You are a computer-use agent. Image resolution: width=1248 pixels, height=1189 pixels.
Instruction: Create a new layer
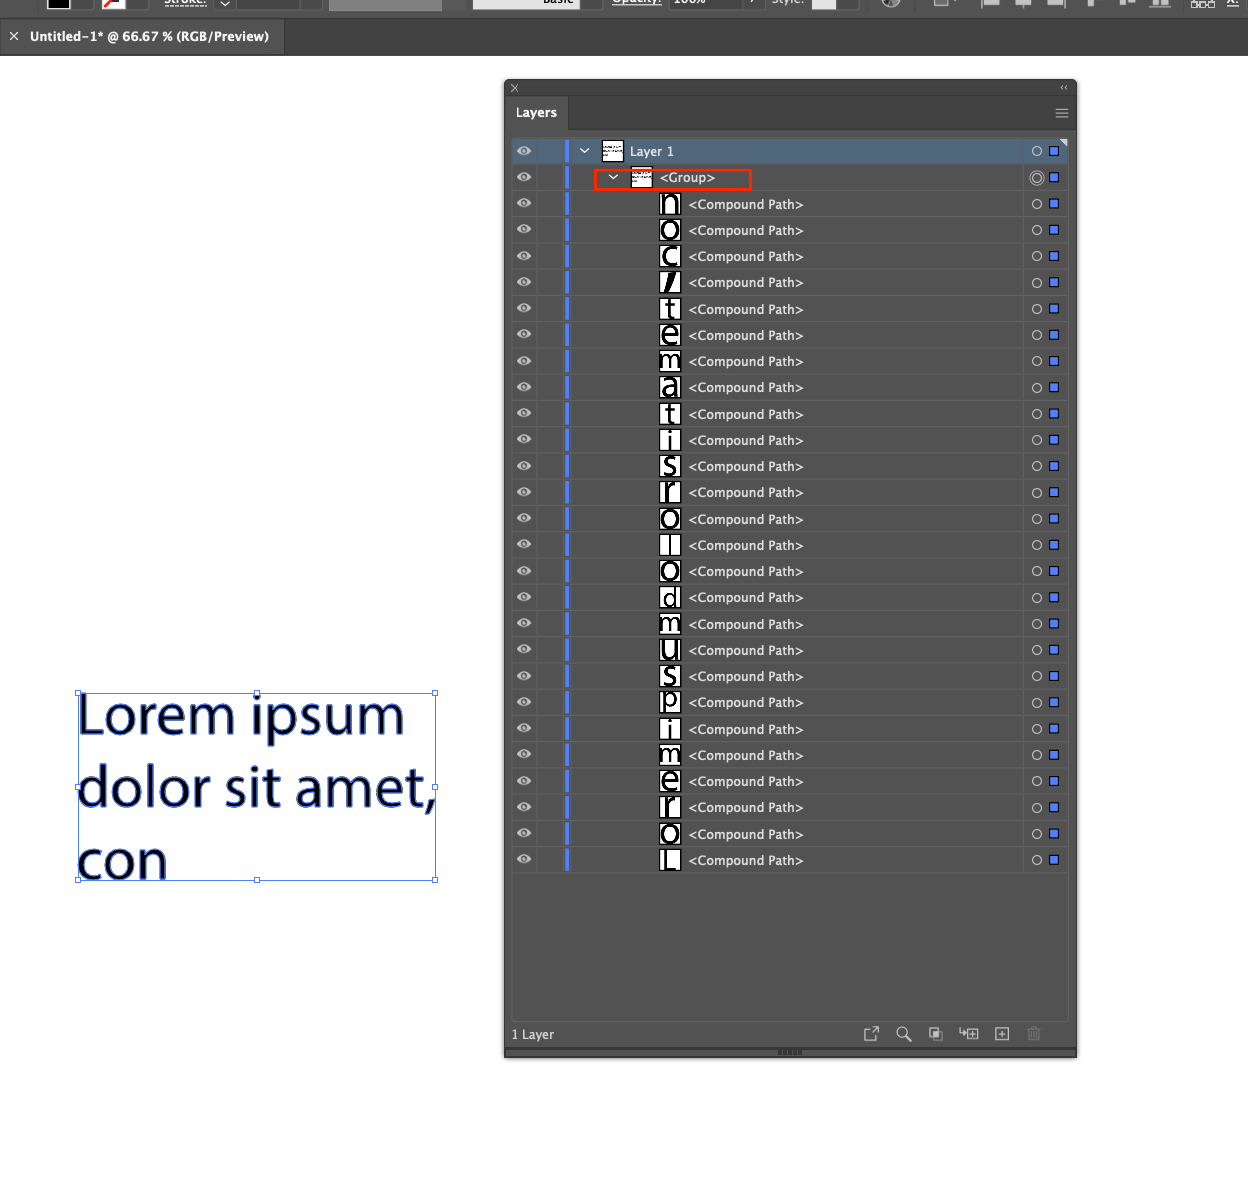[x=1001, y=1034]
